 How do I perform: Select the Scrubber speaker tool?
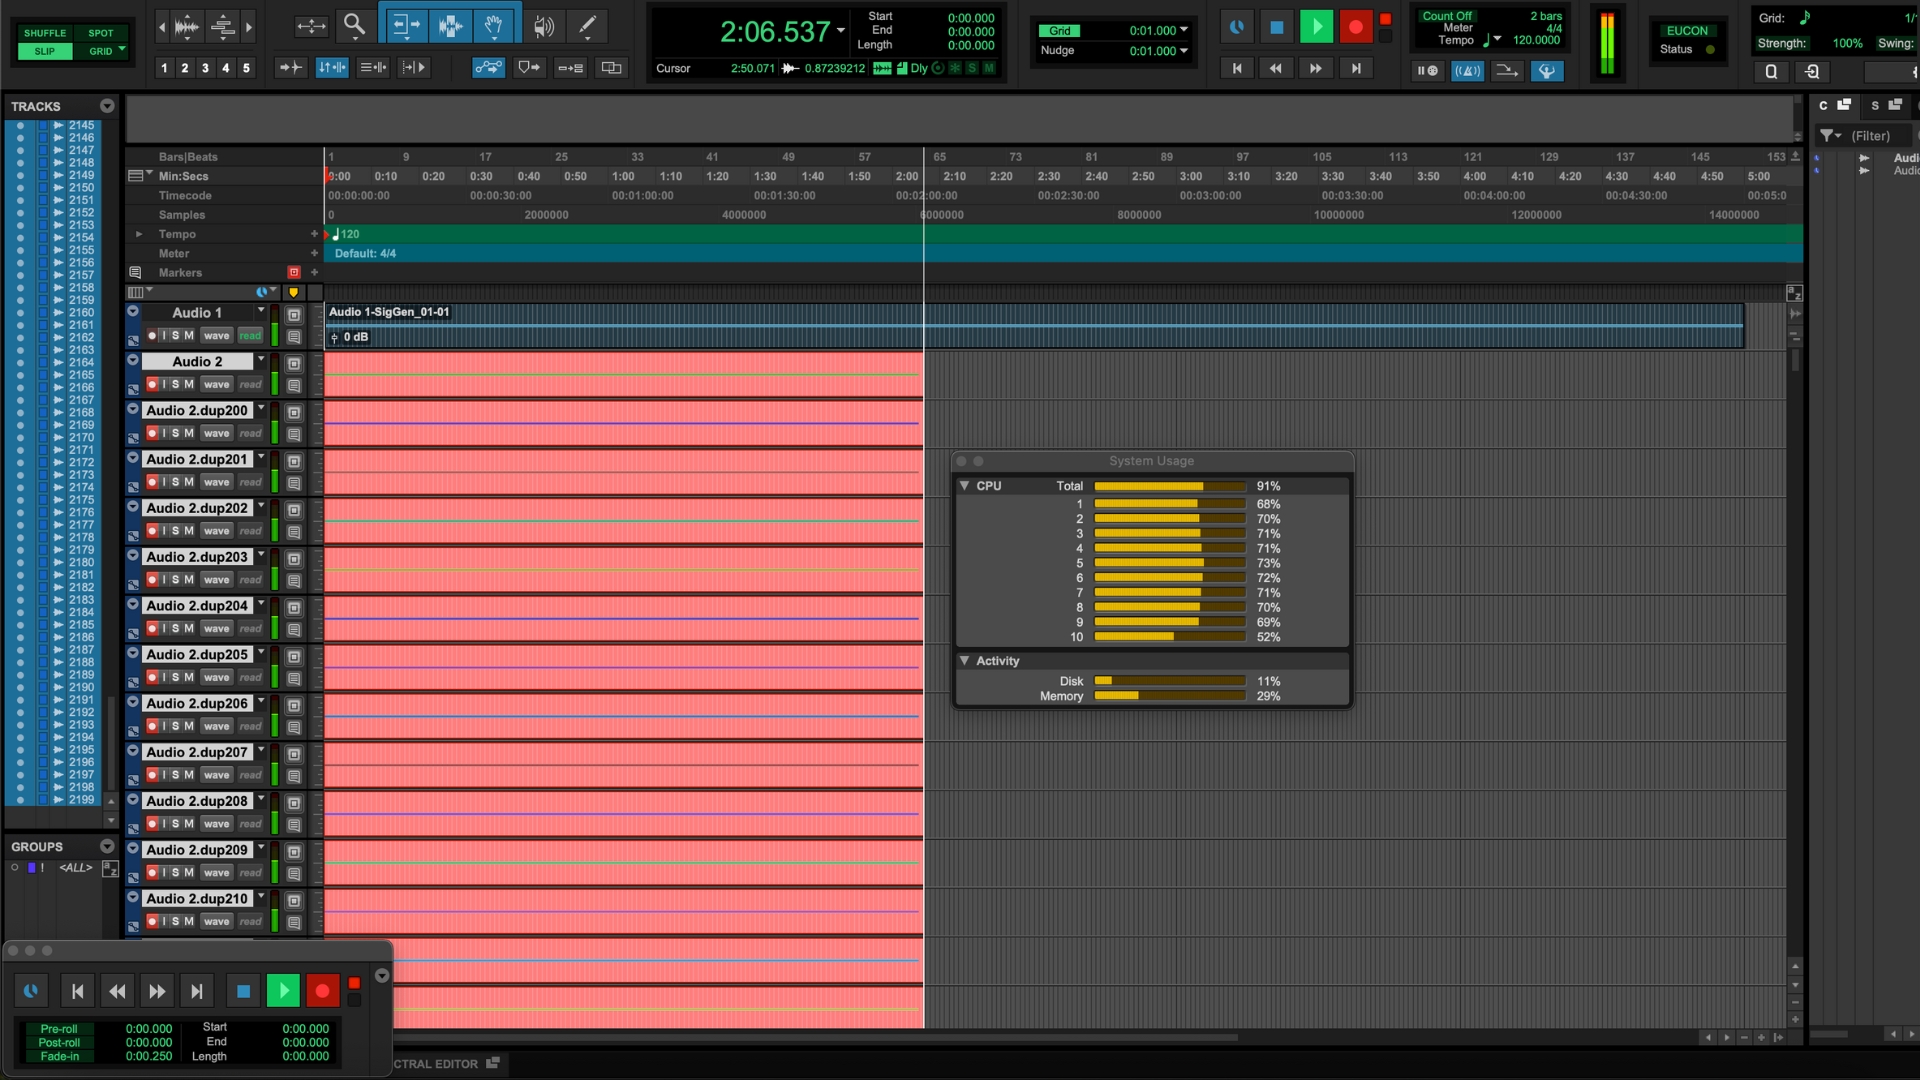[543, 26]
